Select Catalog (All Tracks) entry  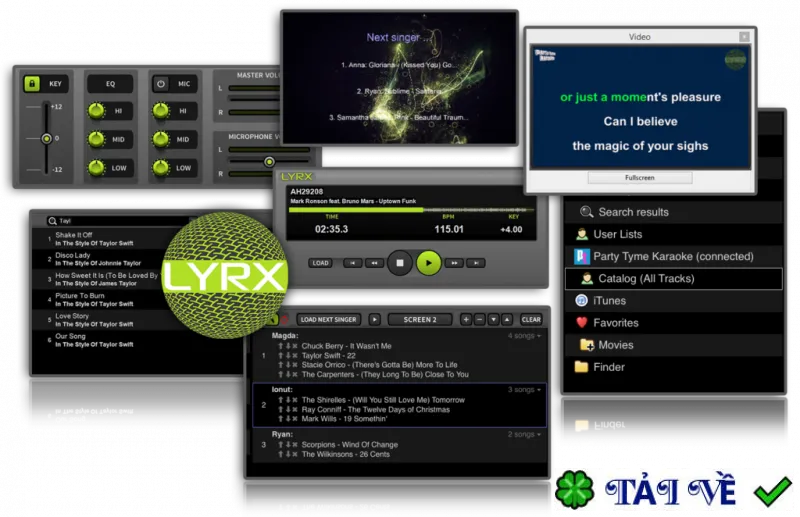coord(673,279)
